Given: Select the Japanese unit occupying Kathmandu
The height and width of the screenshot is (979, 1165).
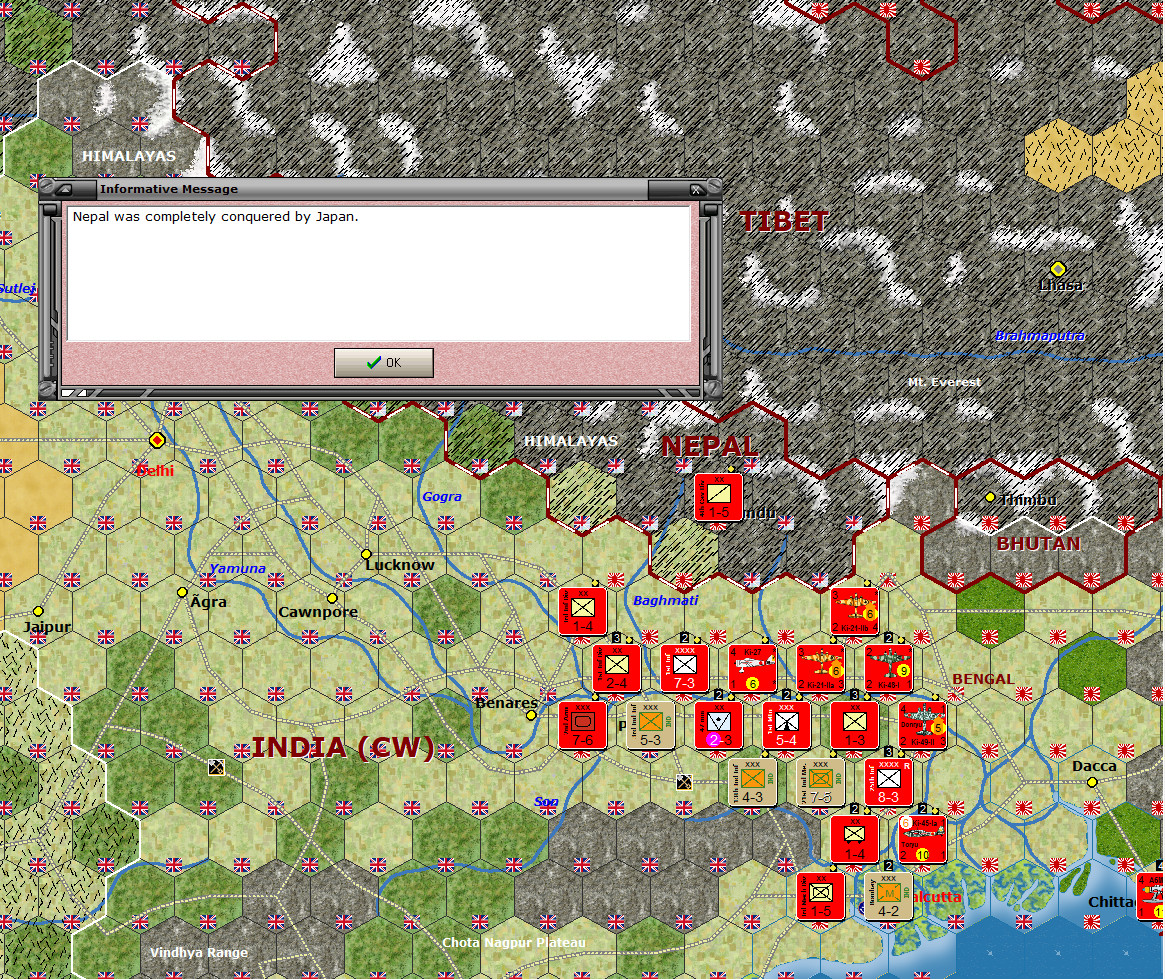Looking at the screenshot, I should 717,497.
